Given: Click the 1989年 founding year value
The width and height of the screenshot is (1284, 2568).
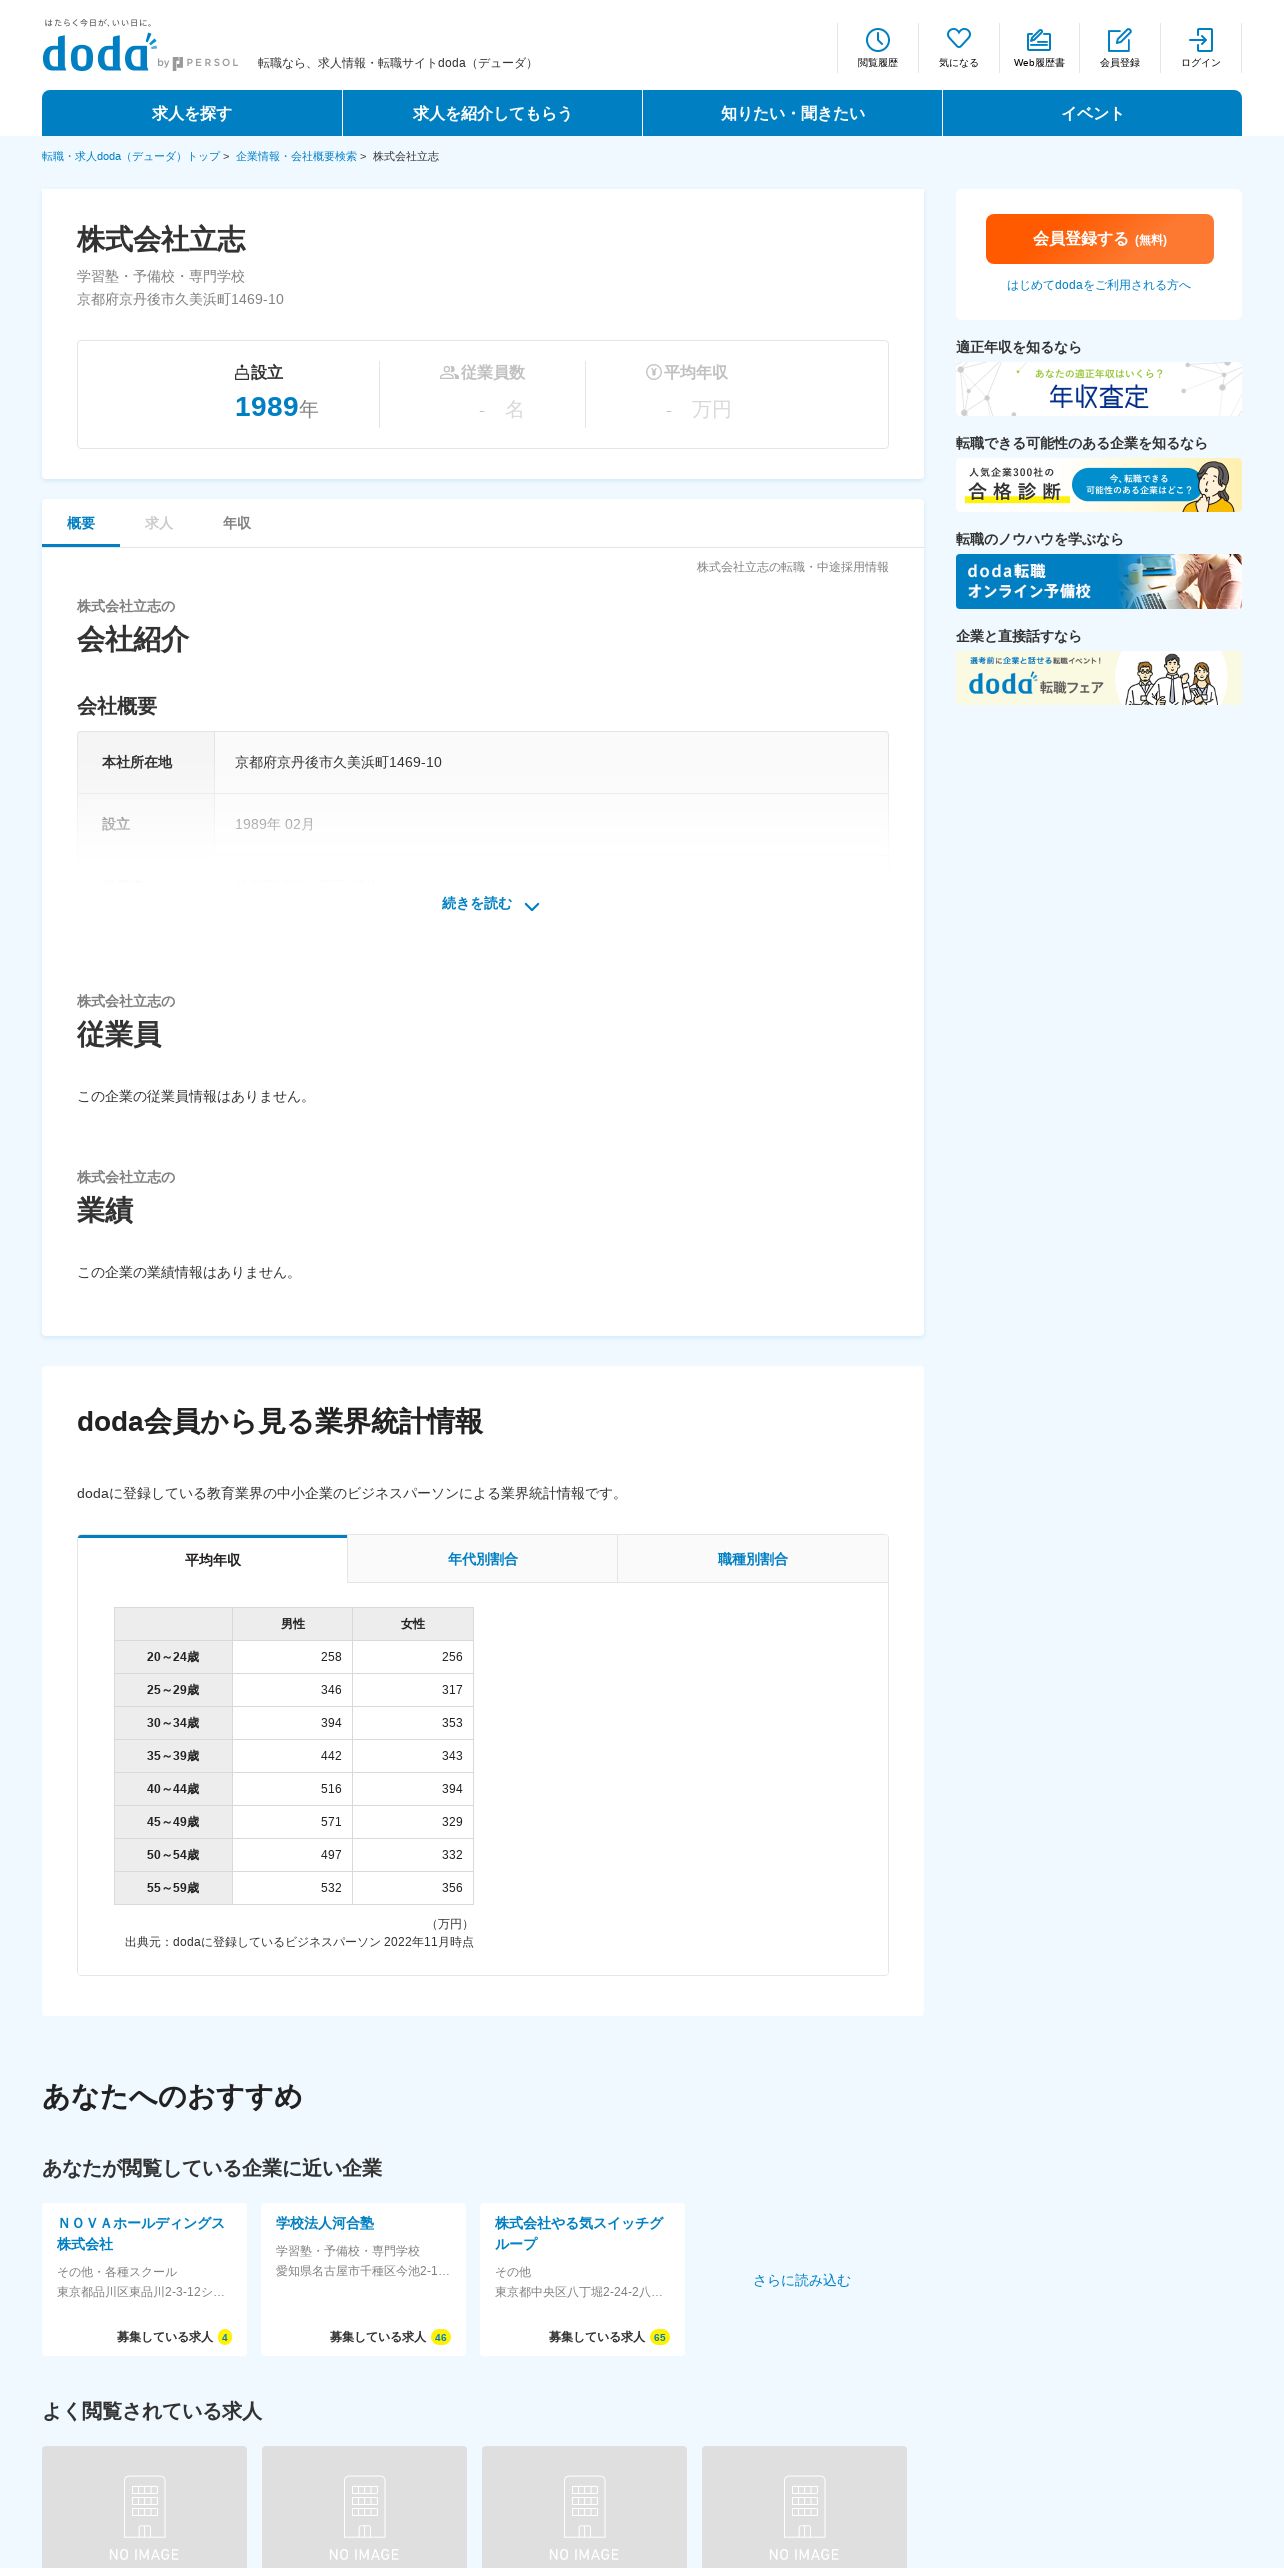Looking at the screenshot, I should 276,407.
